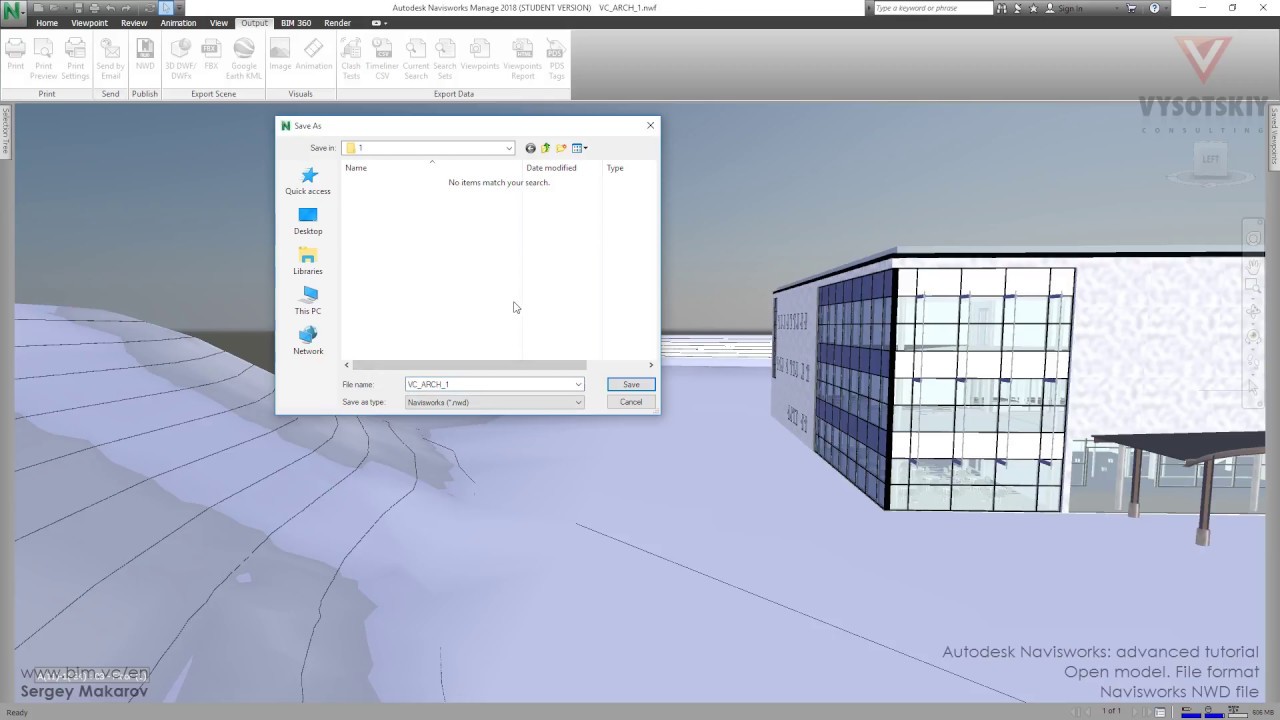This screenshot has height=720, width=1280.
Task: Click the Cancel button
Action: click(631, 402)
